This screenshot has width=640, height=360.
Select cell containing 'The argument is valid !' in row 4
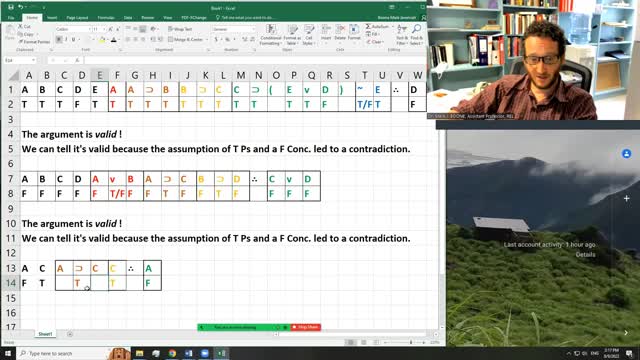pos(71,134)
